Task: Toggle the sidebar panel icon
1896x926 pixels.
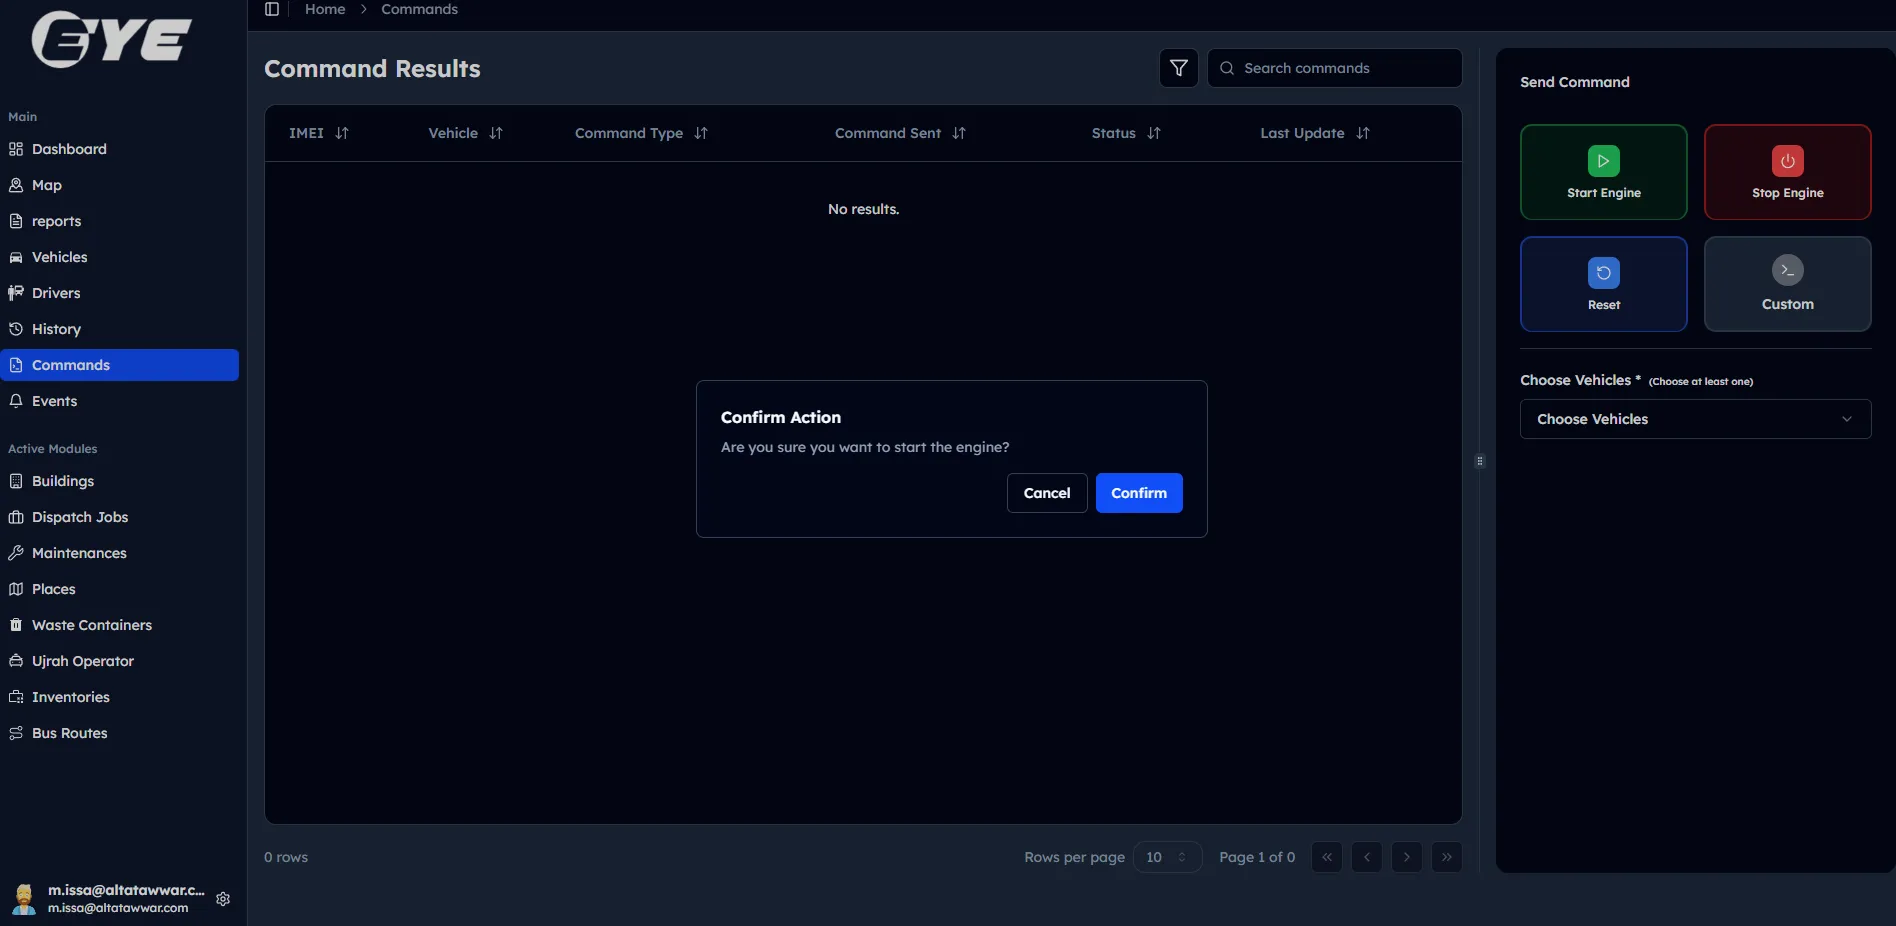Action: (x=271, y=9)
